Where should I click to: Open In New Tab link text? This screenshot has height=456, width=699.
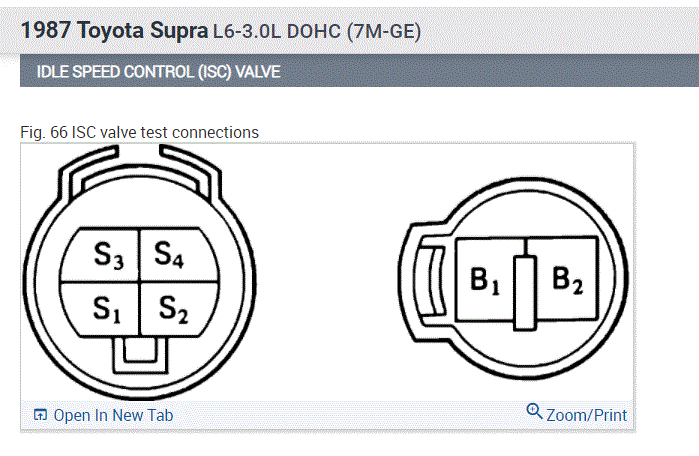tap(113, 415)
